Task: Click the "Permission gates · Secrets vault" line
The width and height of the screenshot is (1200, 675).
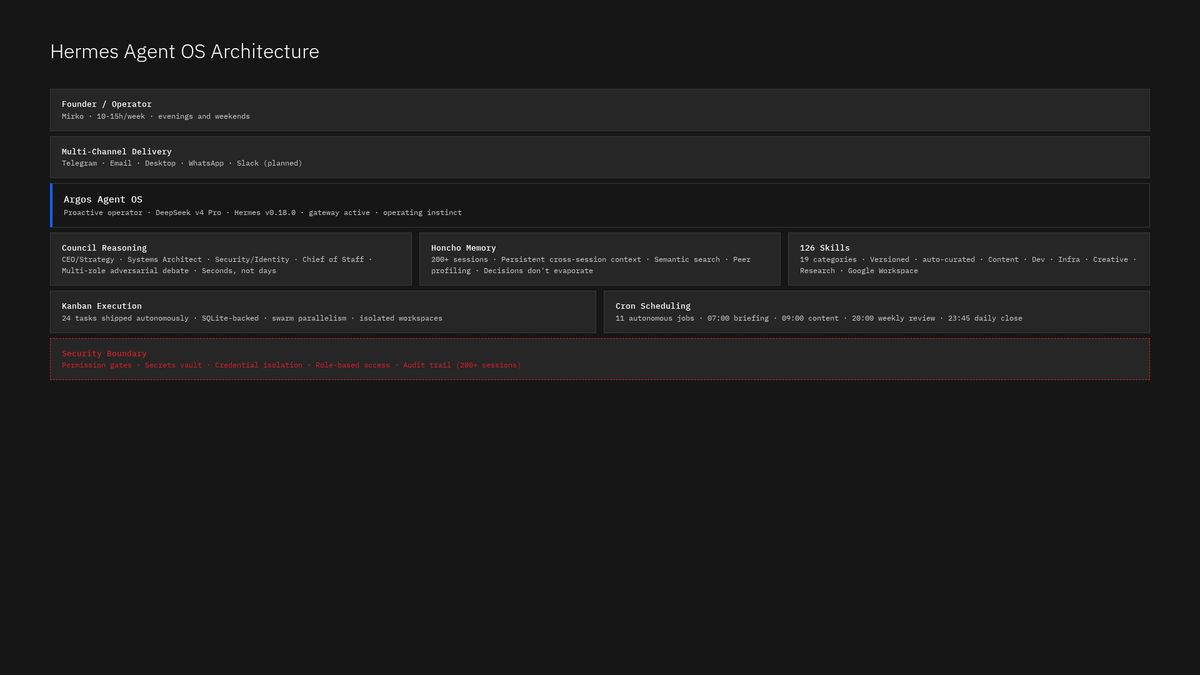Action: [x=291, y=365]
